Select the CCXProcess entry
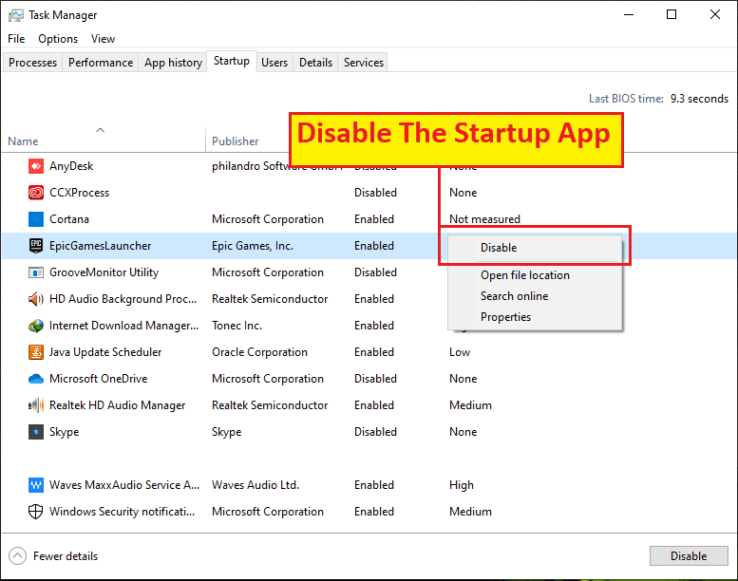The width and height of the screenshot is (738, 581). coord(79,193)
